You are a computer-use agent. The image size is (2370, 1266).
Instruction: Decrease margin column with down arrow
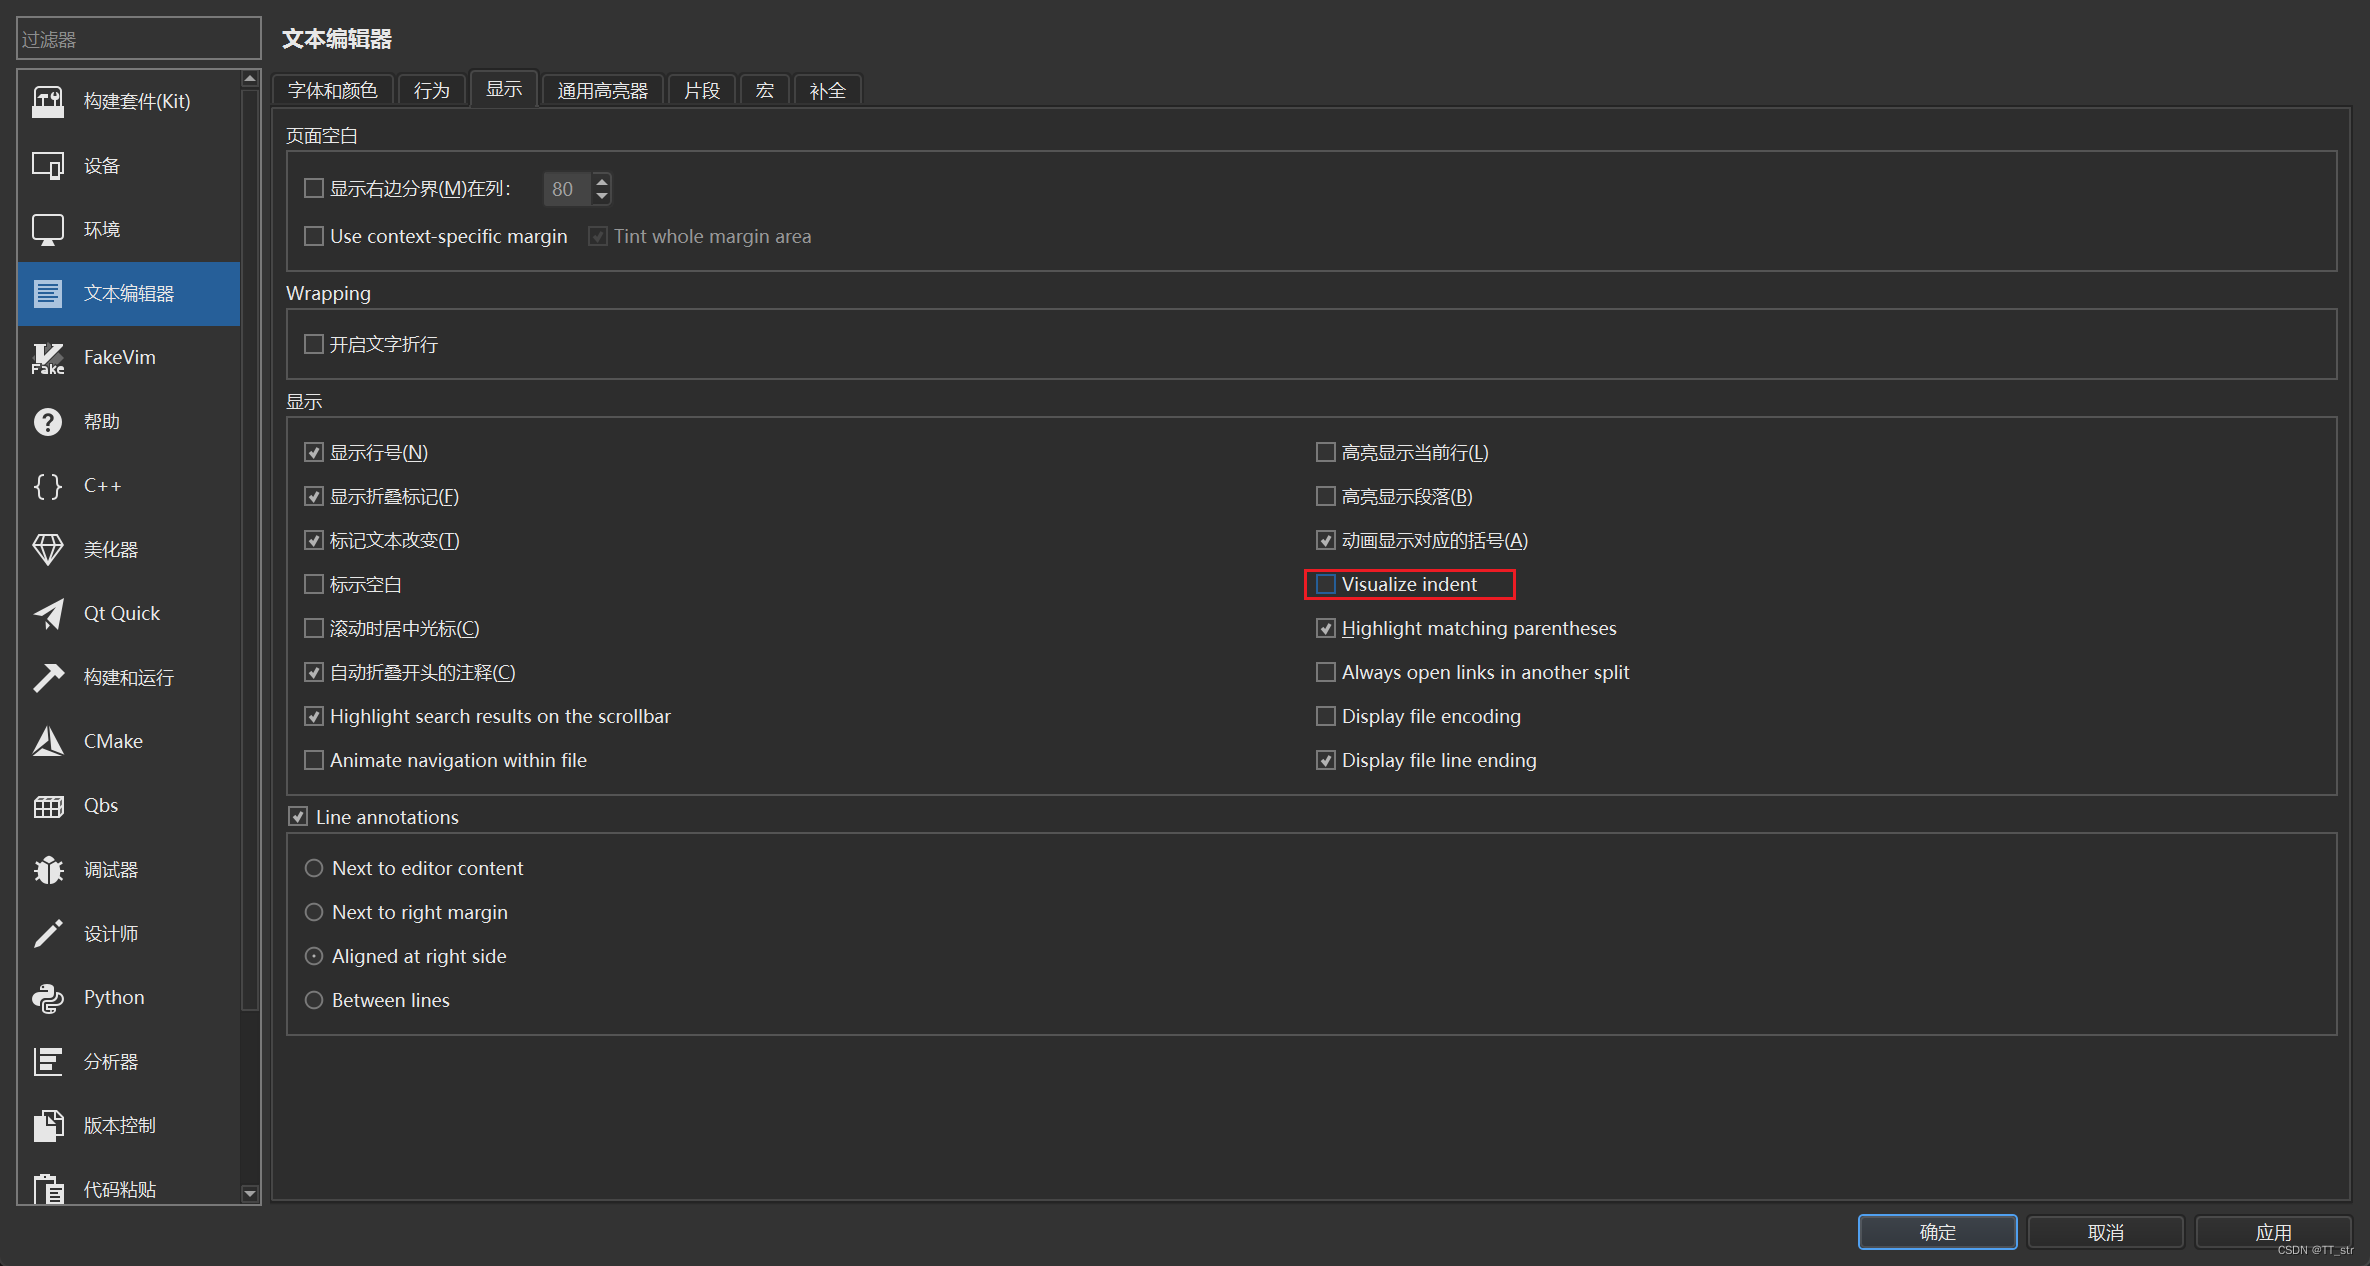[x=601, y=196]
